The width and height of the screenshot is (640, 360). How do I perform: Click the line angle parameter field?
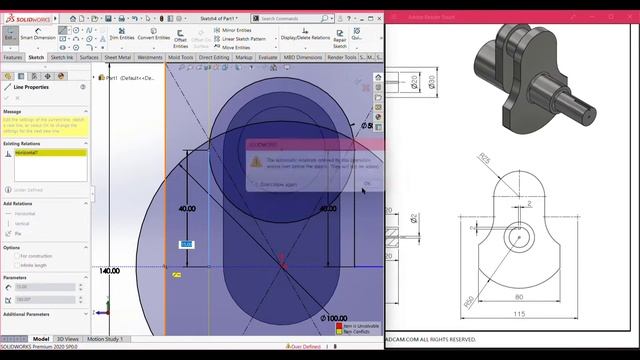45,300
